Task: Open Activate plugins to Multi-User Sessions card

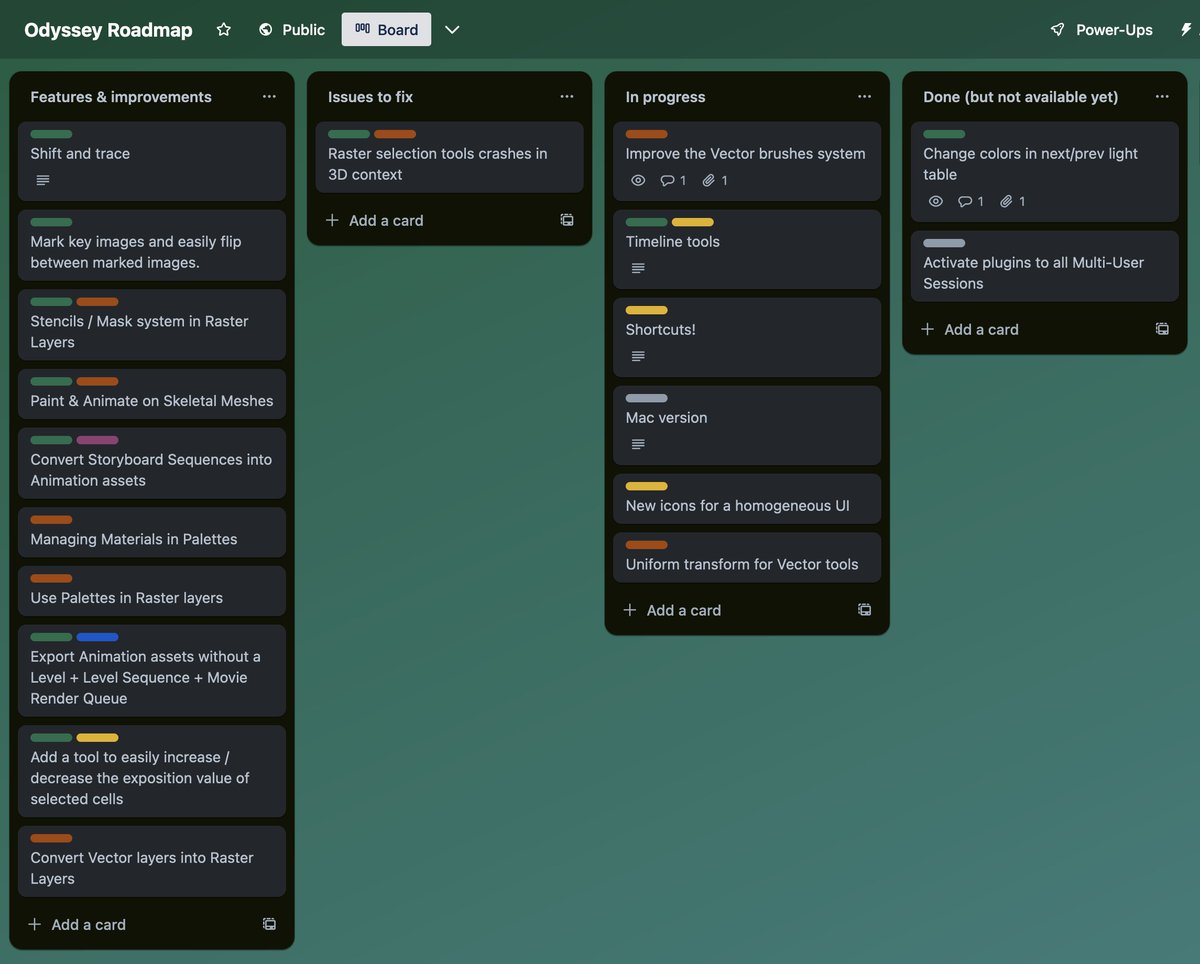Action: (x=1045, y=266)
